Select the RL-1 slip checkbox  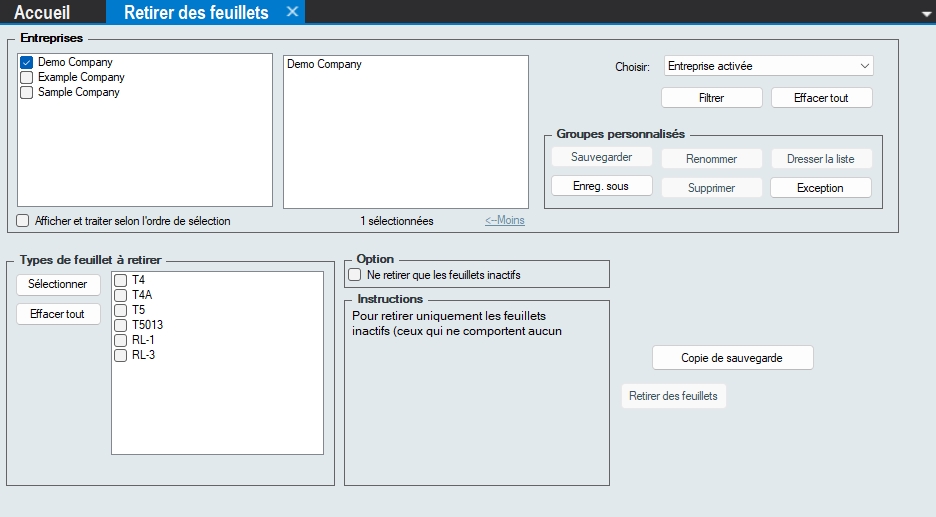point(120,340)
